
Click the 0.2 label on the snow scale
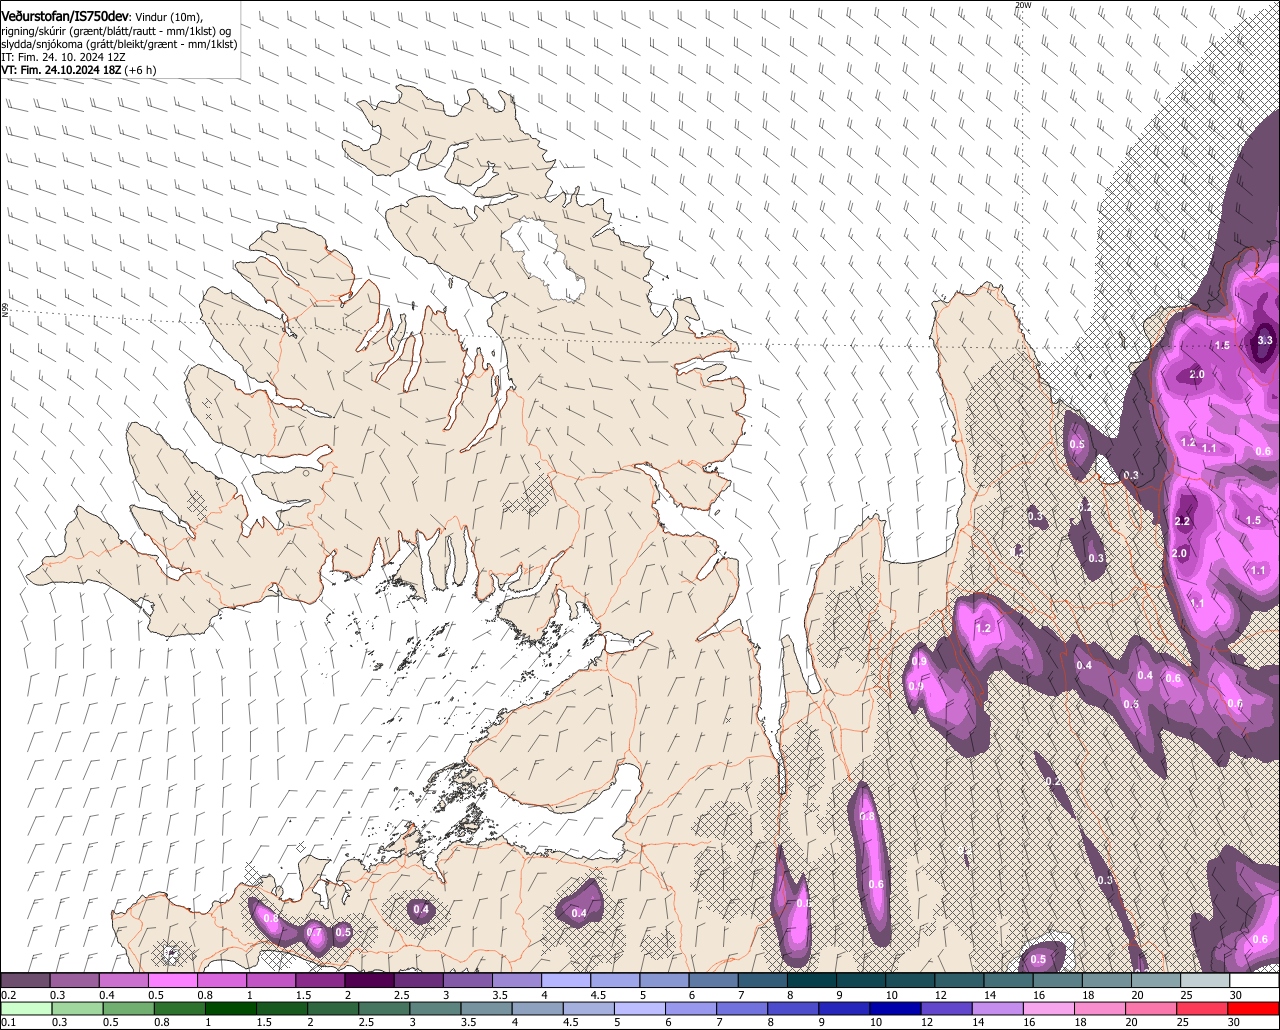[x=8, y=996]
